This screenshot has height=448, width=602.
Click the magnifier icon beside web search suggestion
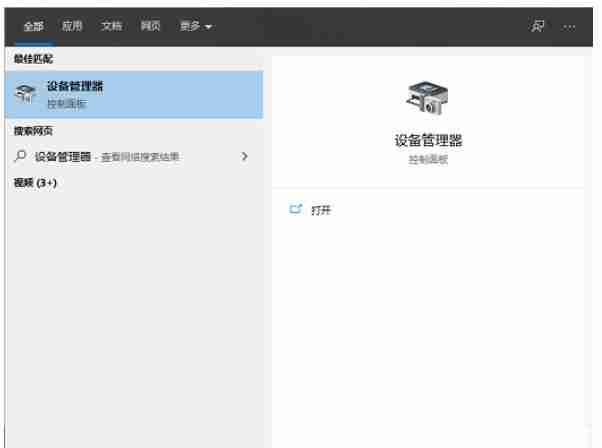click(x=21, y=156)
